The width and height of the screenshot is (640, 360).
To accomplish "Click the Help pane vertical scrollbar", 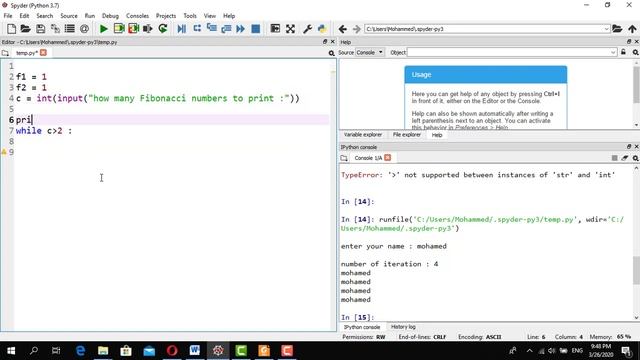I will (x=636, y=84).
